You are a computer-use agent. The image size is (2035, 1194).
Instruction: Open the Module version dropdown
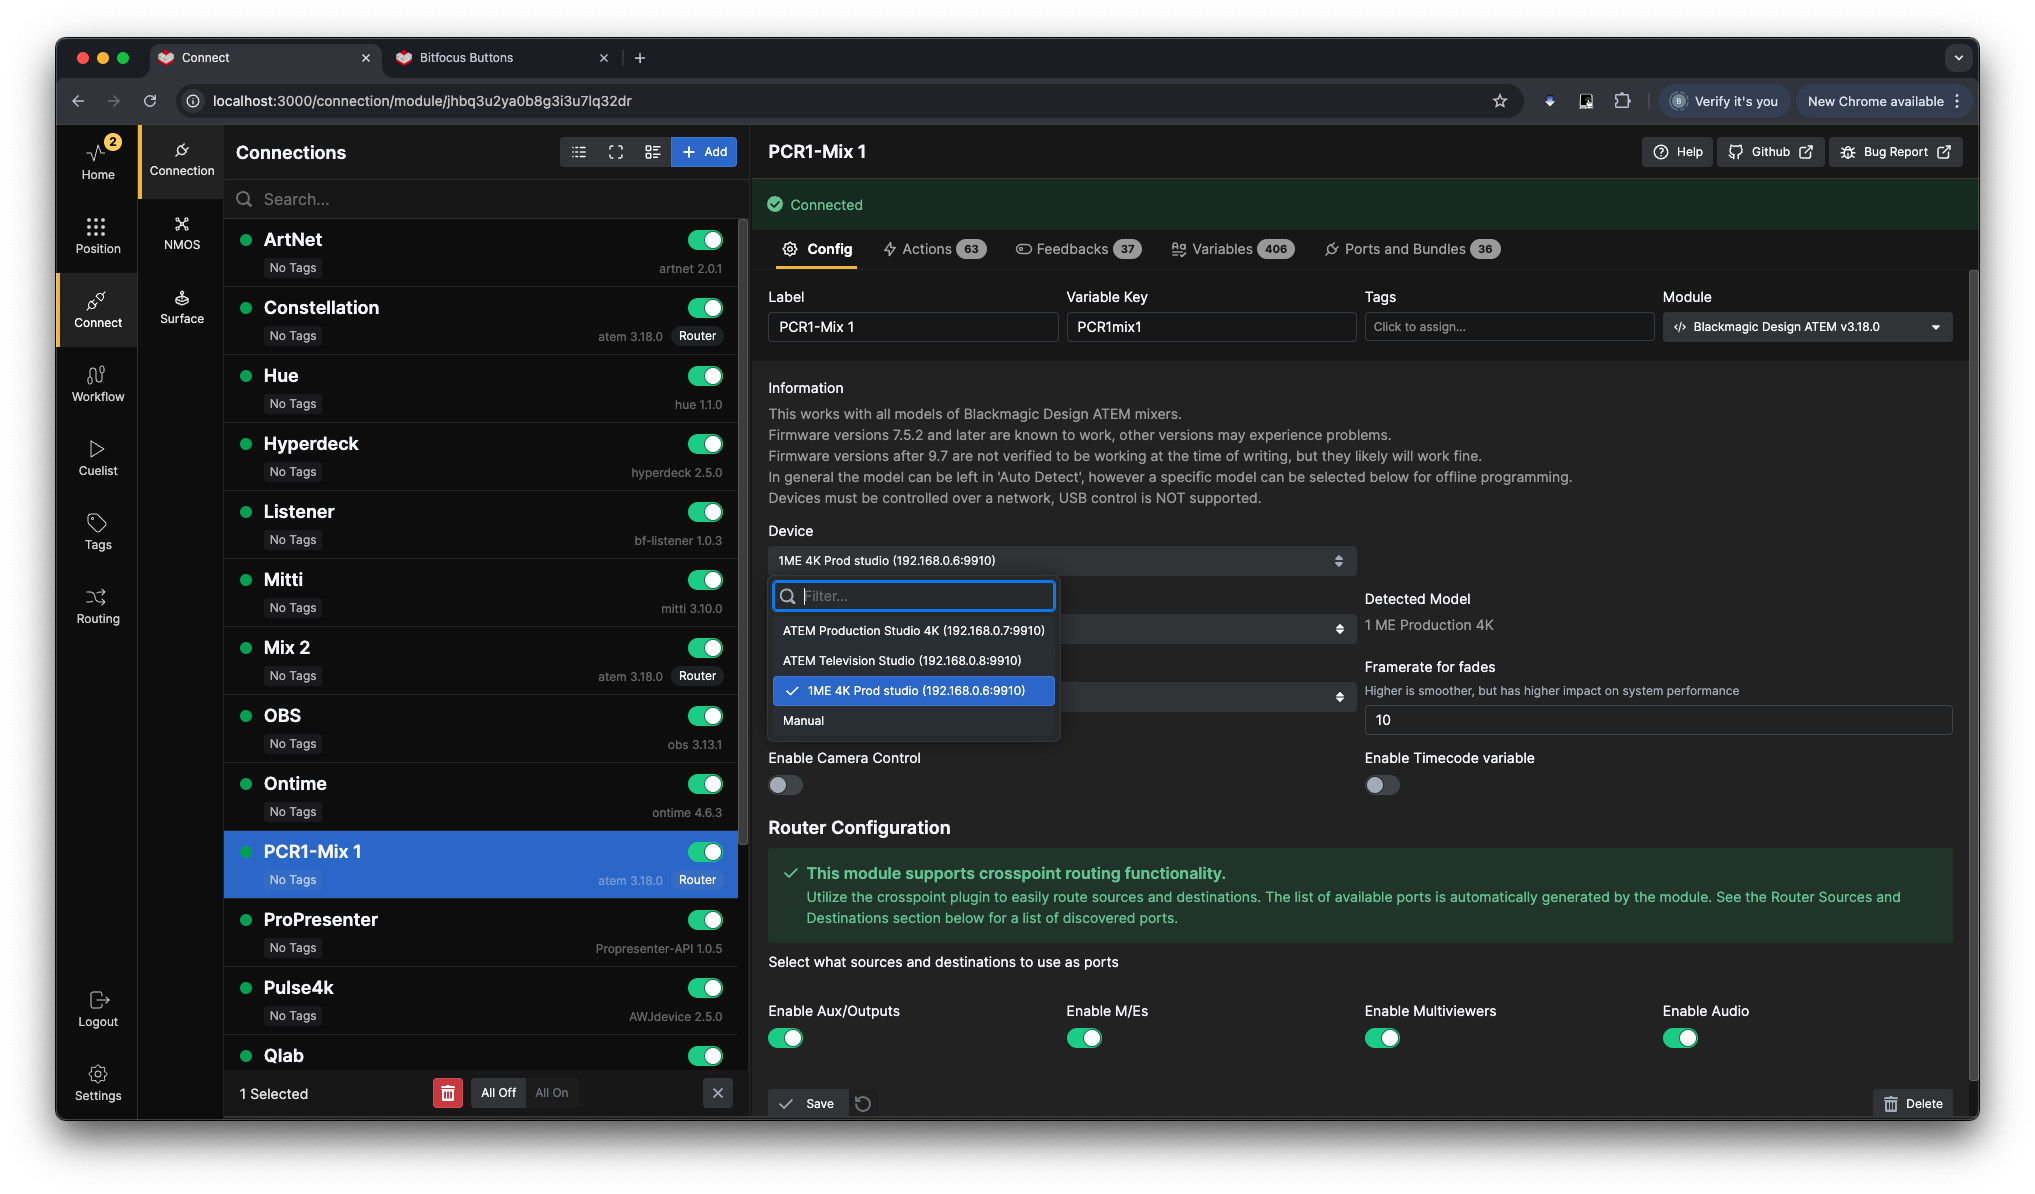coord(1807,327)
